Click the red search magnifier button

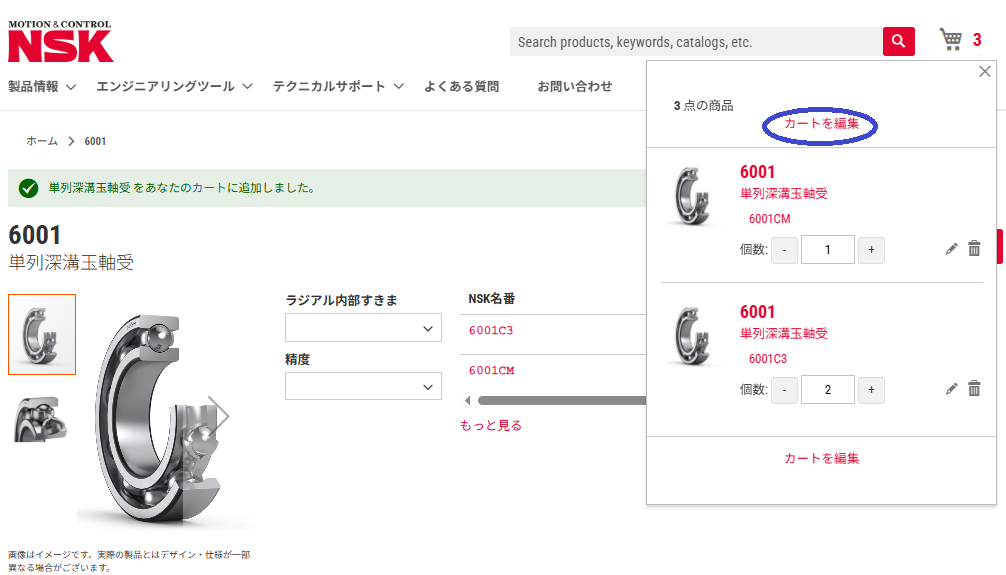(898, 41)
